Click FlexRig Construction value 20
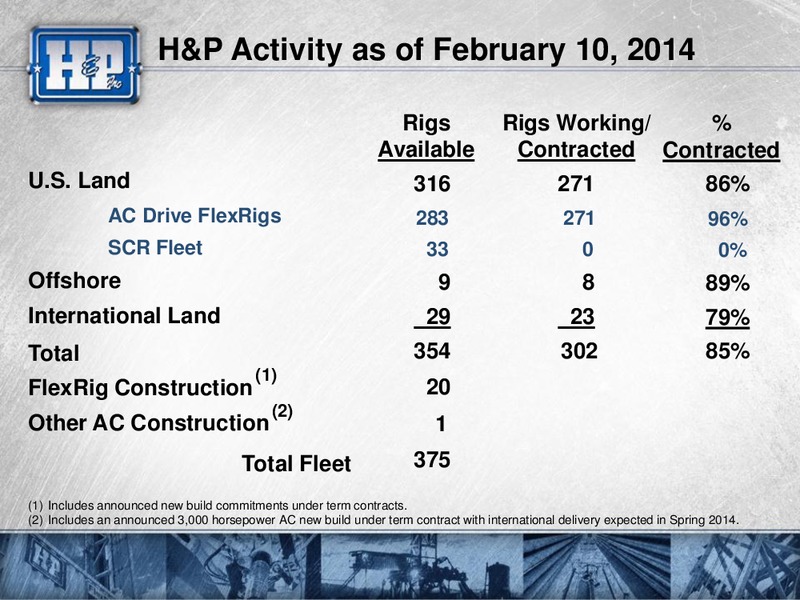Screen dimensions: 800x600 [x=438, y=387]
